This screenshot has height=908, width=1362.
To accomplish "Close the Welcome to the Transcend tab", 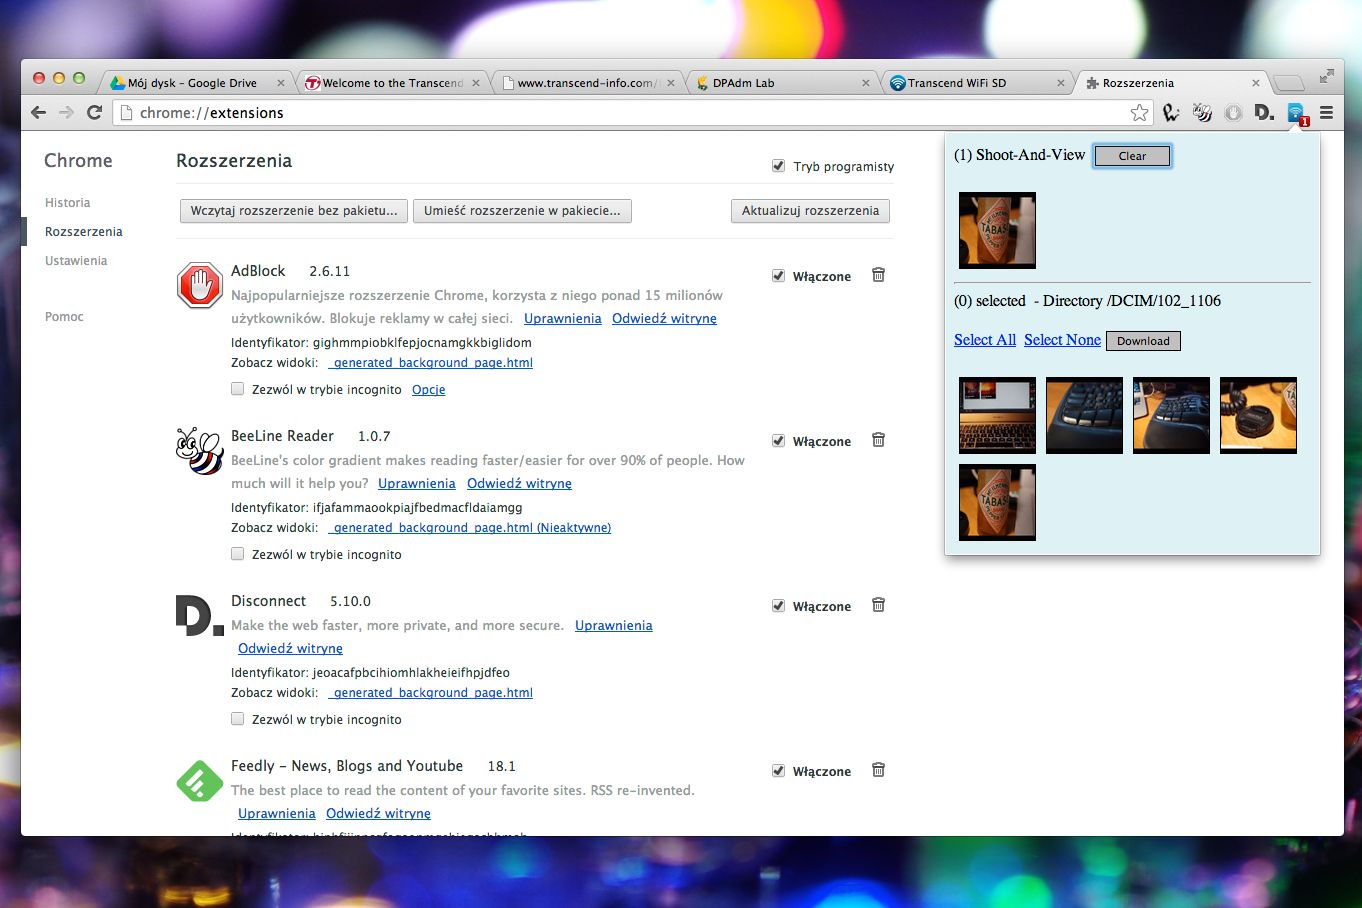I will click(x=476, y=83).
